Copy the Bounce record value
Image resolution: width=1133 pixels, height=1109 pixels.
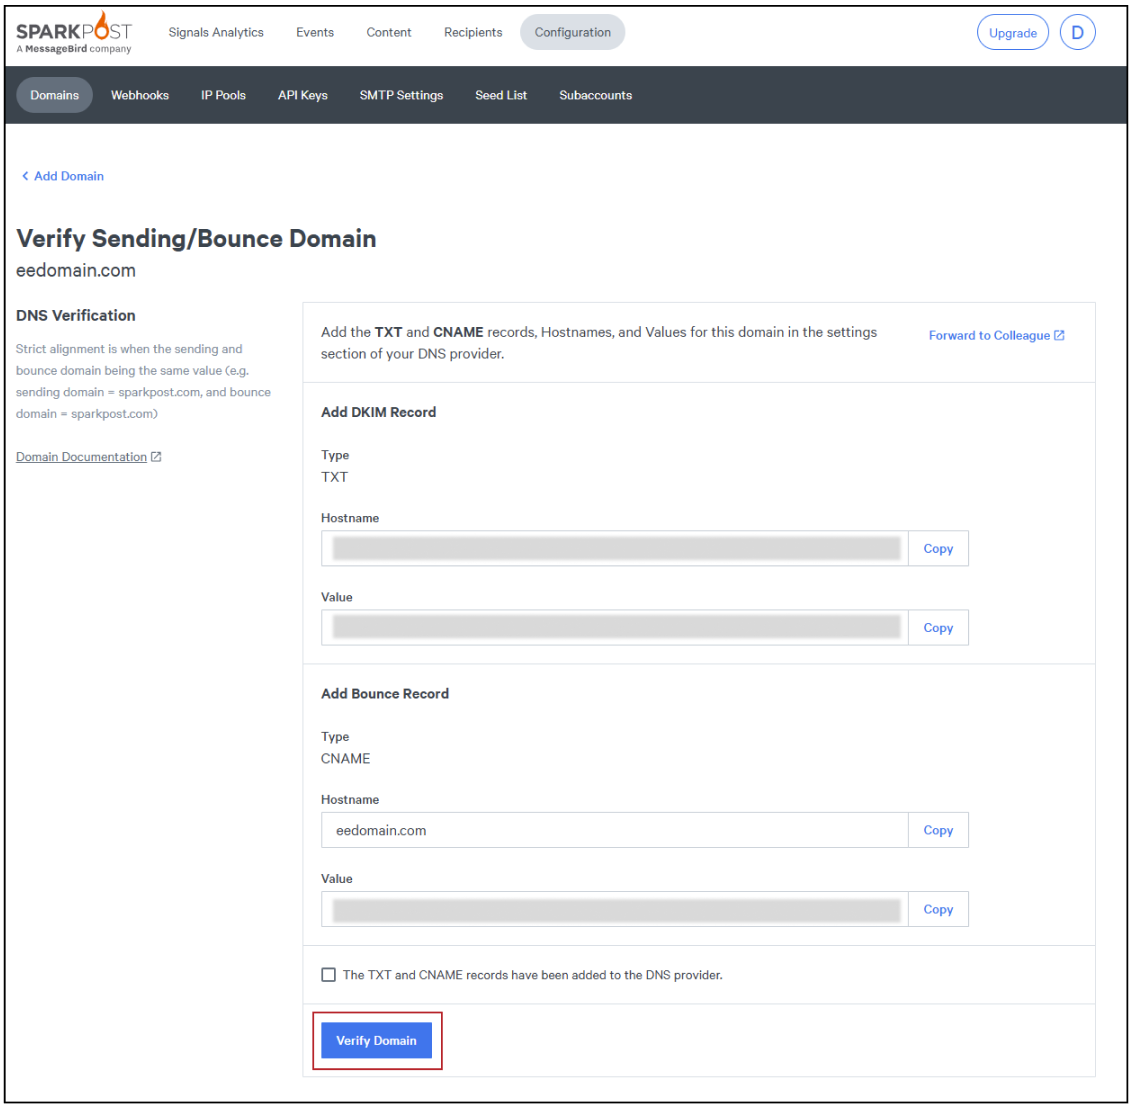pyautogui.click(x=938, y=910)
